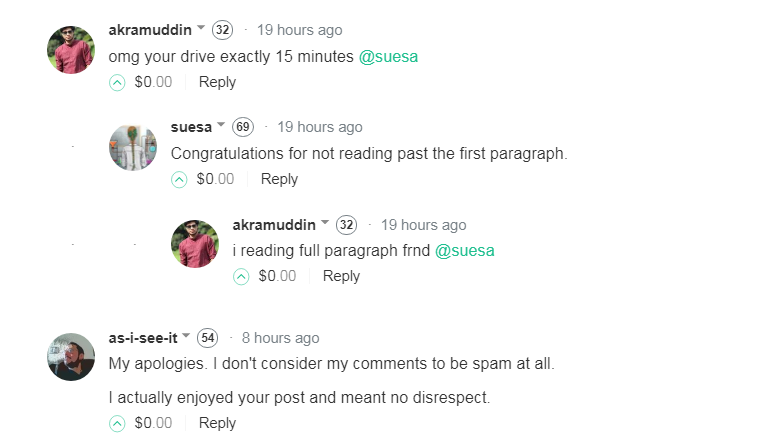Viewport: 770px width, 436px height.
Task: Upvote akramuddin's 'reading full paragraph' reply
Action: 241,277
